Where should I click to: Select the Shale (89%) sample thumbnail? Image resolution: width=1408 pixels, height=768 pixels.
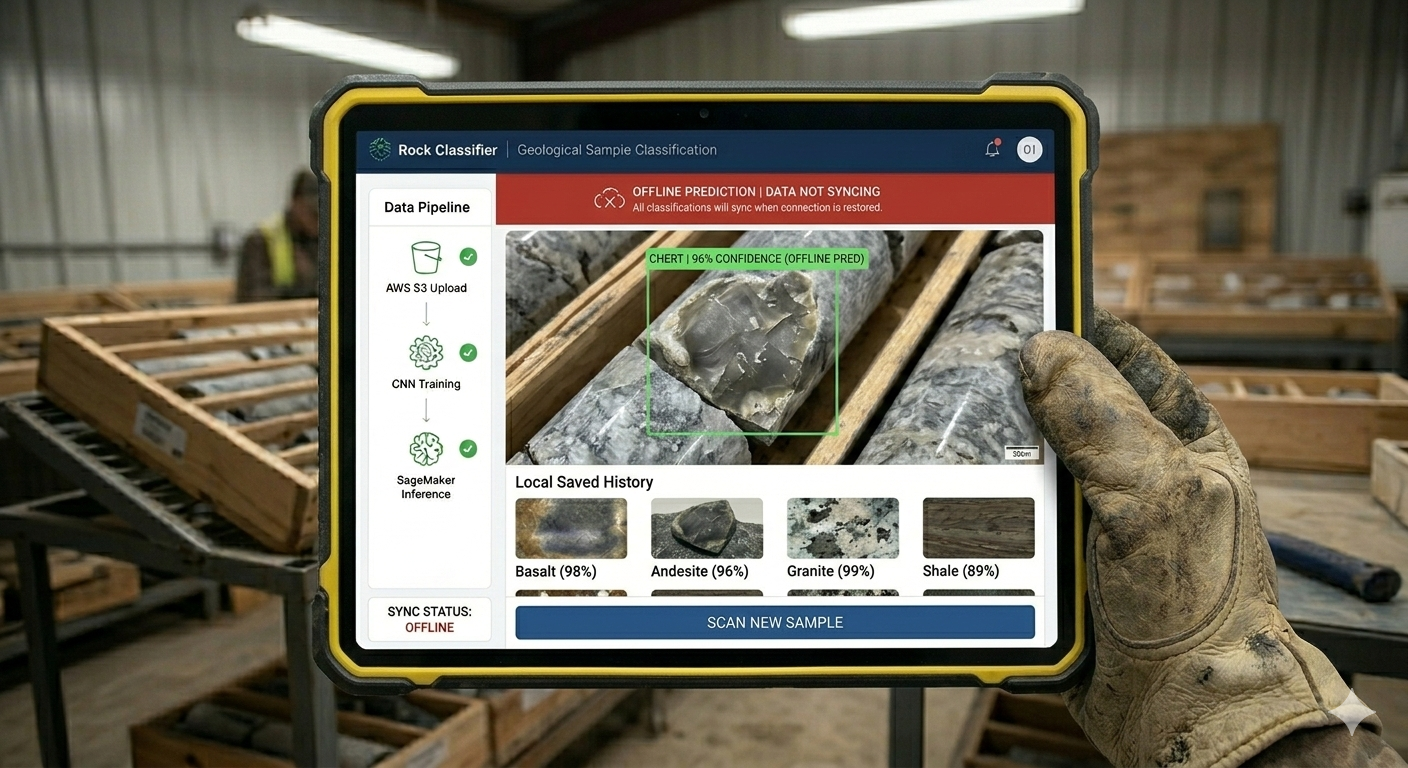(x=978, y=527)
